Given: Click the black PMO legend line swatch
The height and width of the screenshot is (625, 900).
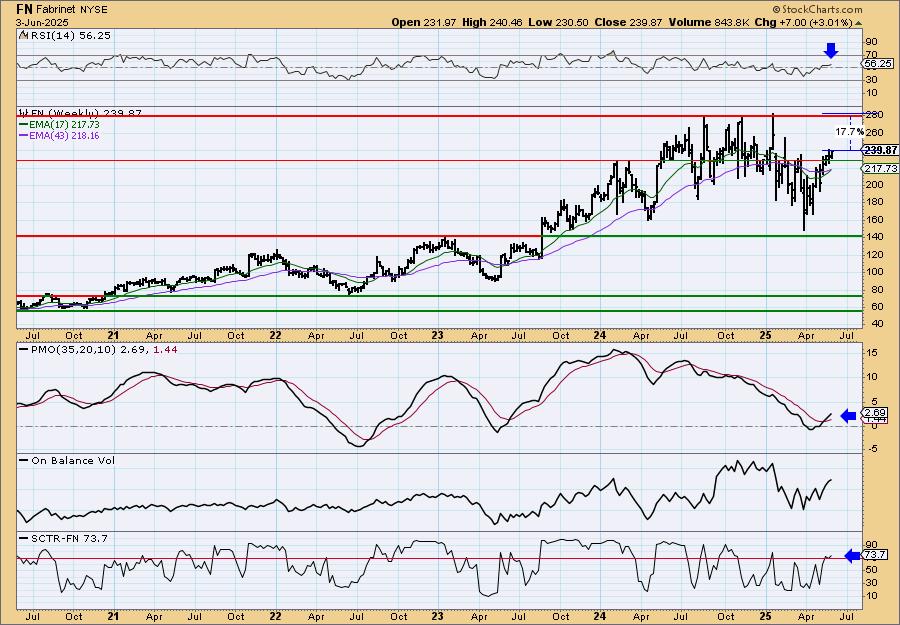Looking at the screenshot, I should click(23, 349).
